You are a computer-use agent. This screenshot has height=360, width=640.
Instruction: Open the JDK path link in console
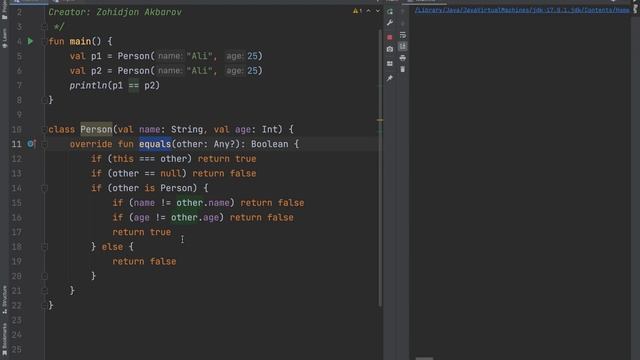522,10
